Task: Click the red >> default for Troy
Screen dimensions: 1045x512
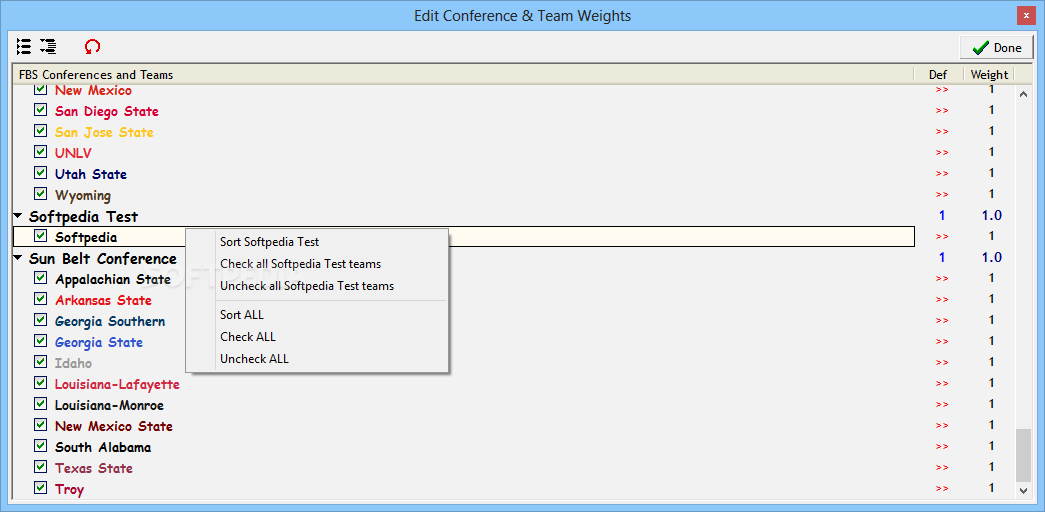Action: pyautogui.click(x=942, y=489)
